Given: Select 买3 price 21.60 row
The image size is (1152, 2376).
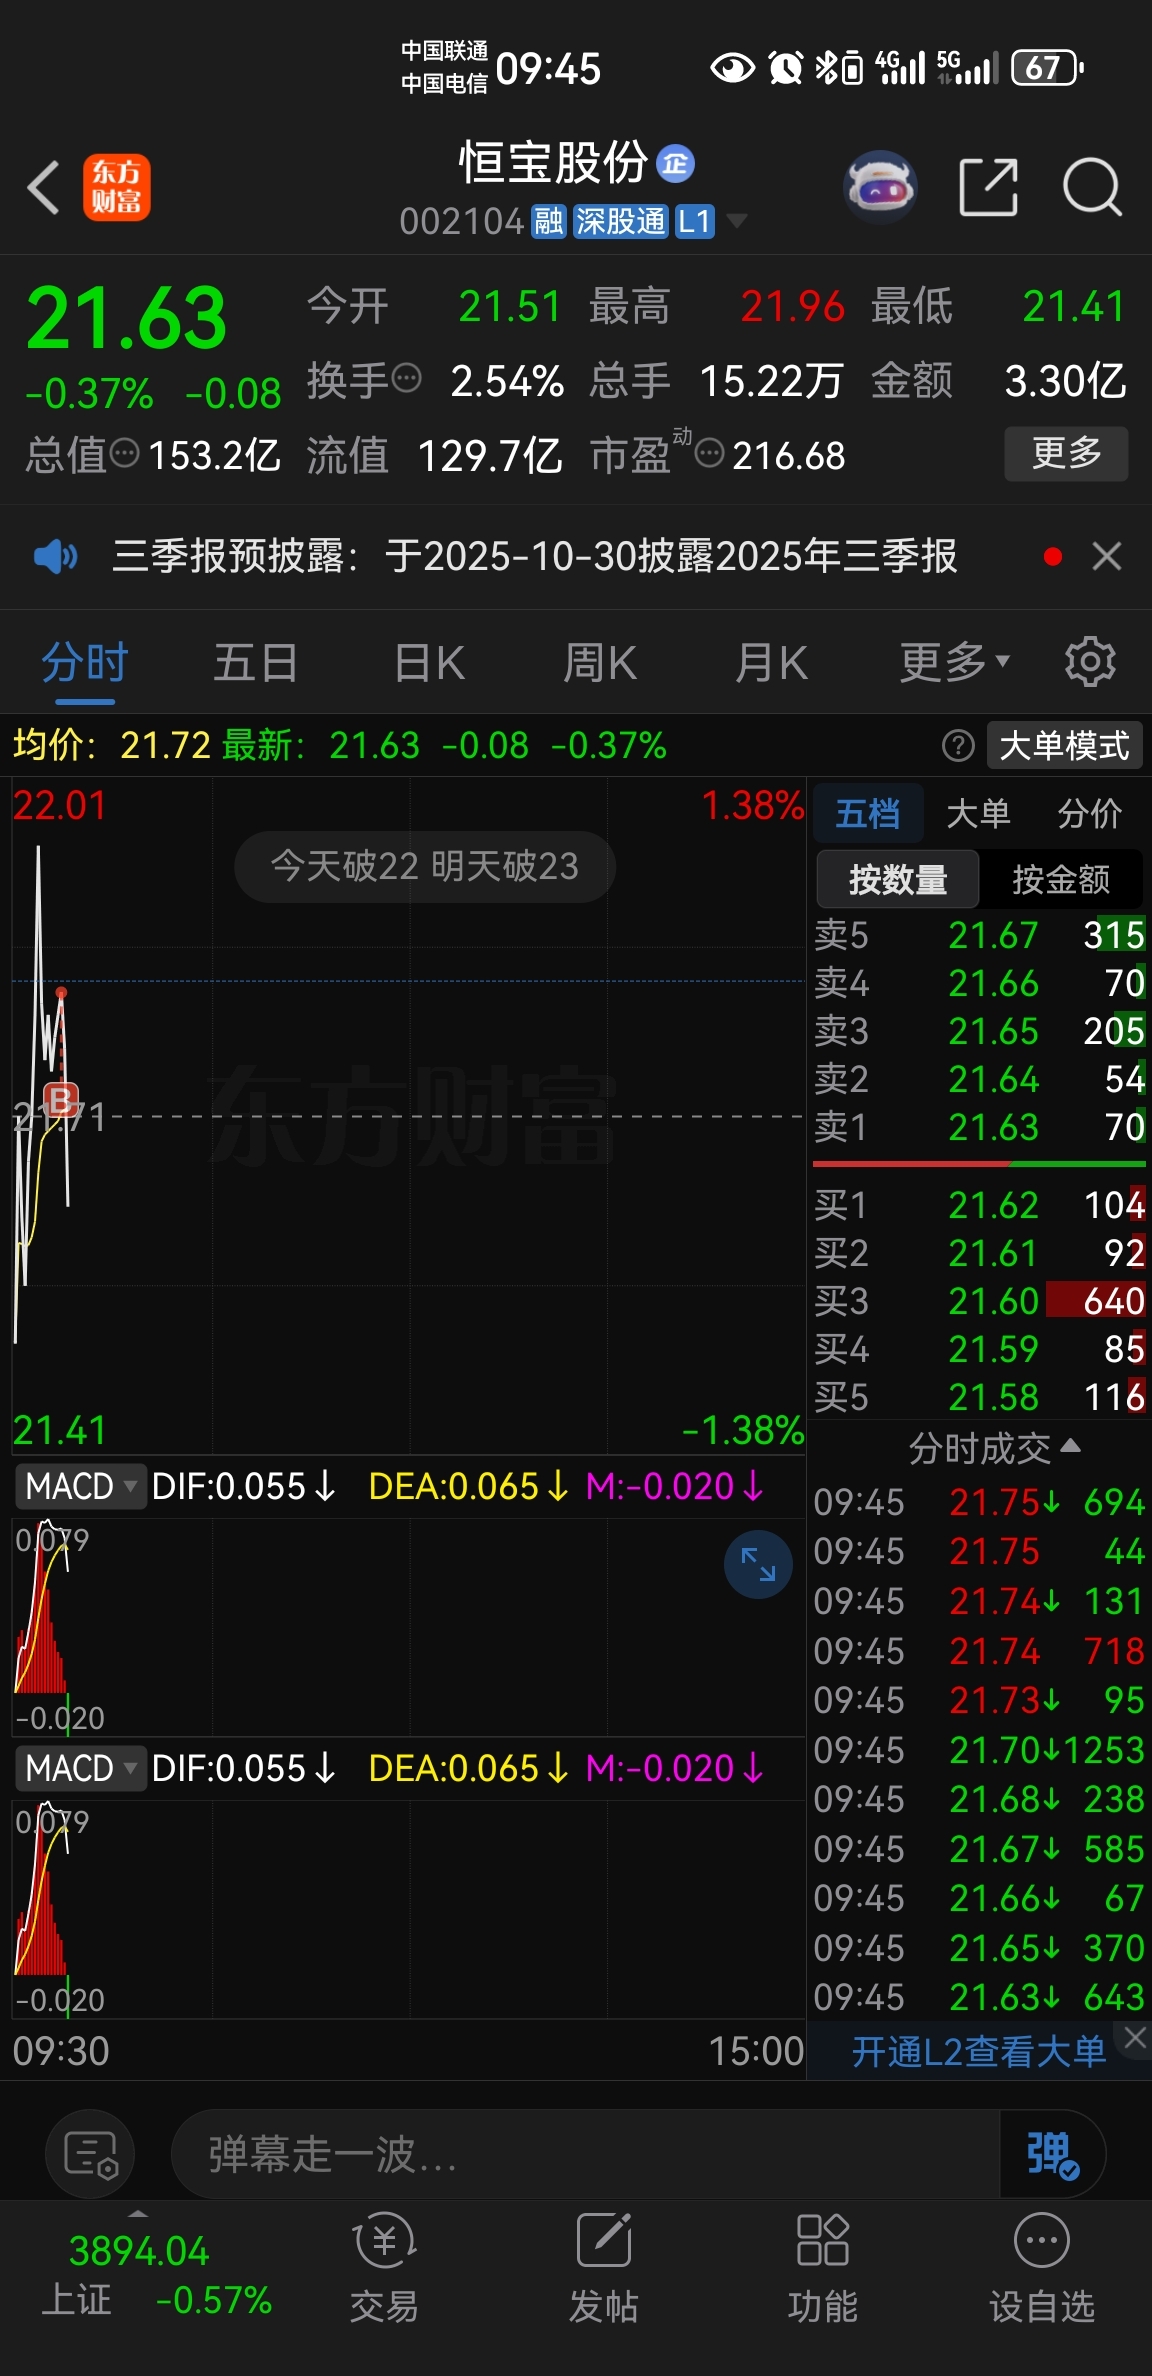Looking at the screenshot, I should [x=979, y=1301].
